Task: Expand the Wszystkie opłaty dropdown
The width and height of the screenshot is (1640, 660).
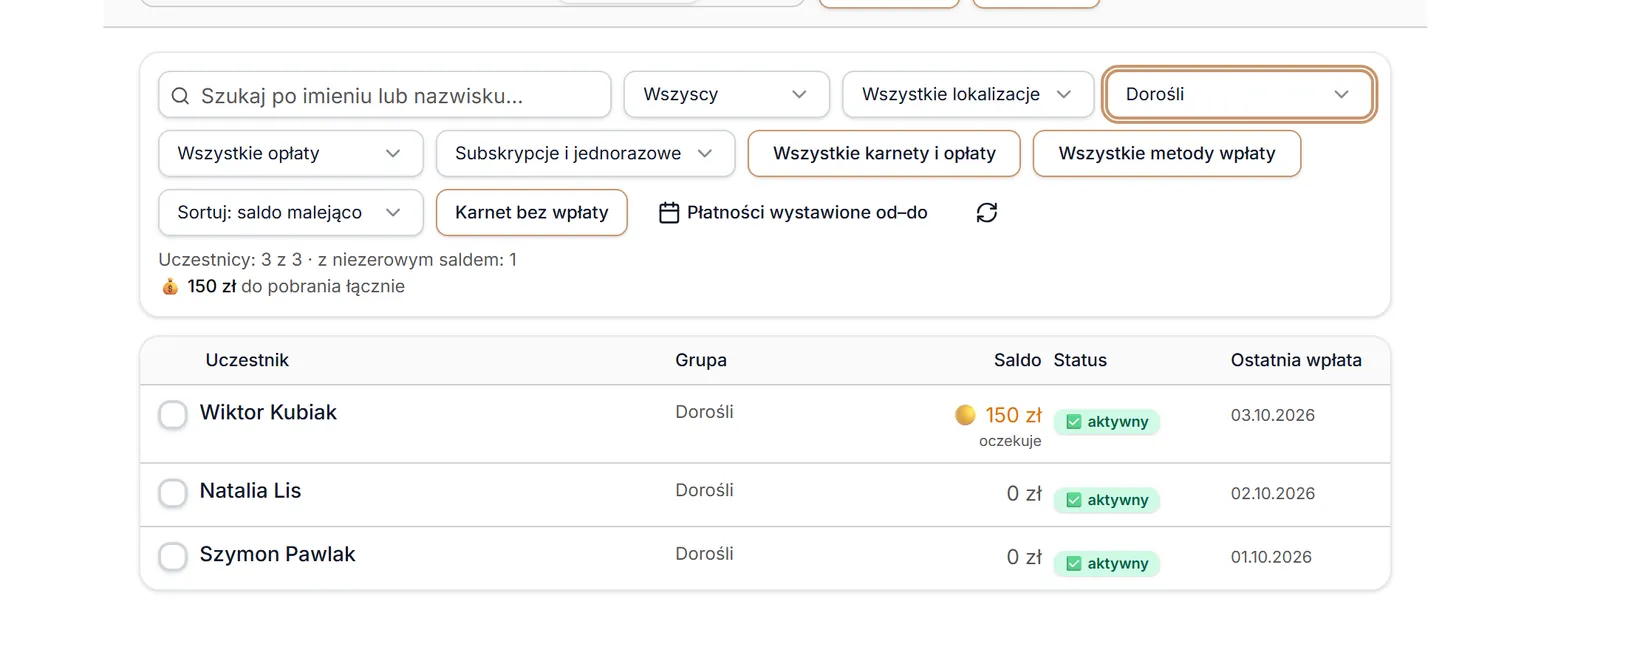Action: point(291,153)
